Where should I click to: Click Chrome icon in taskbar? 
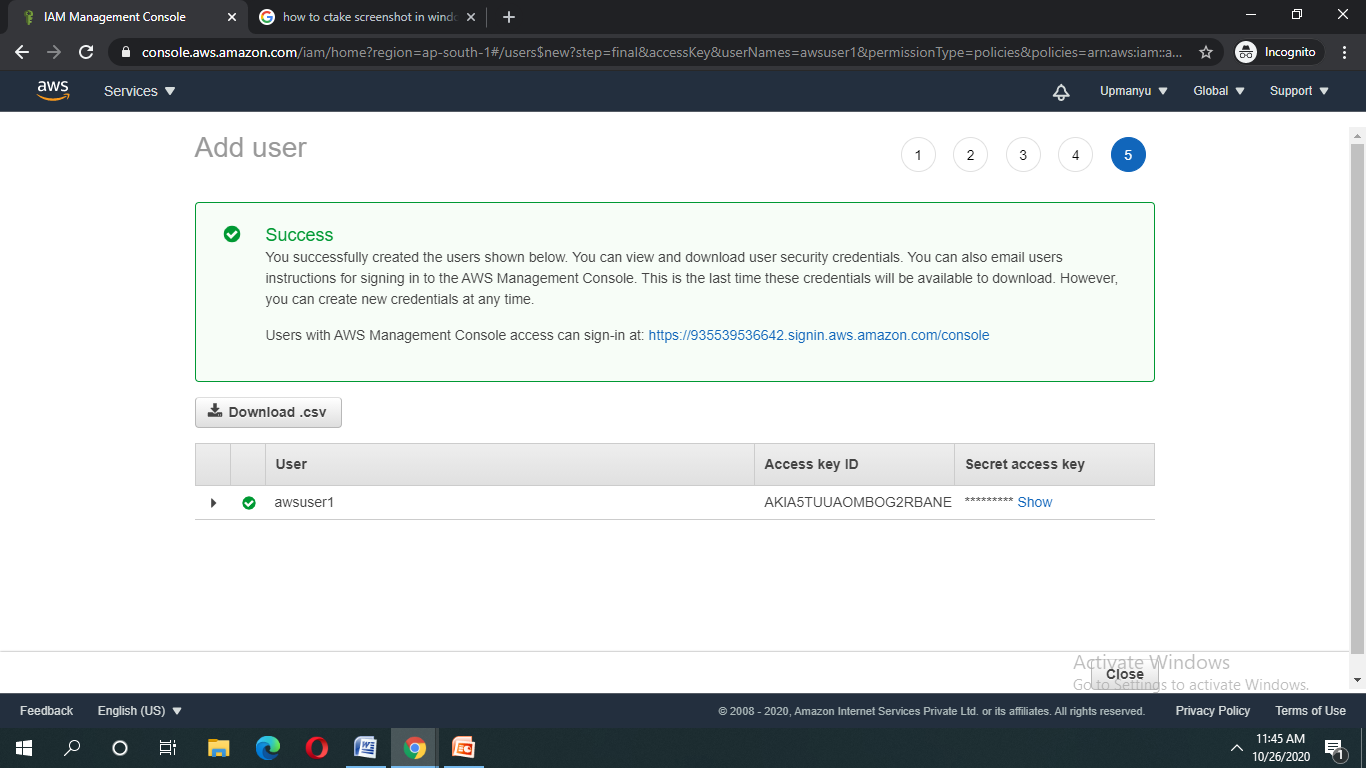click(414, 747)
